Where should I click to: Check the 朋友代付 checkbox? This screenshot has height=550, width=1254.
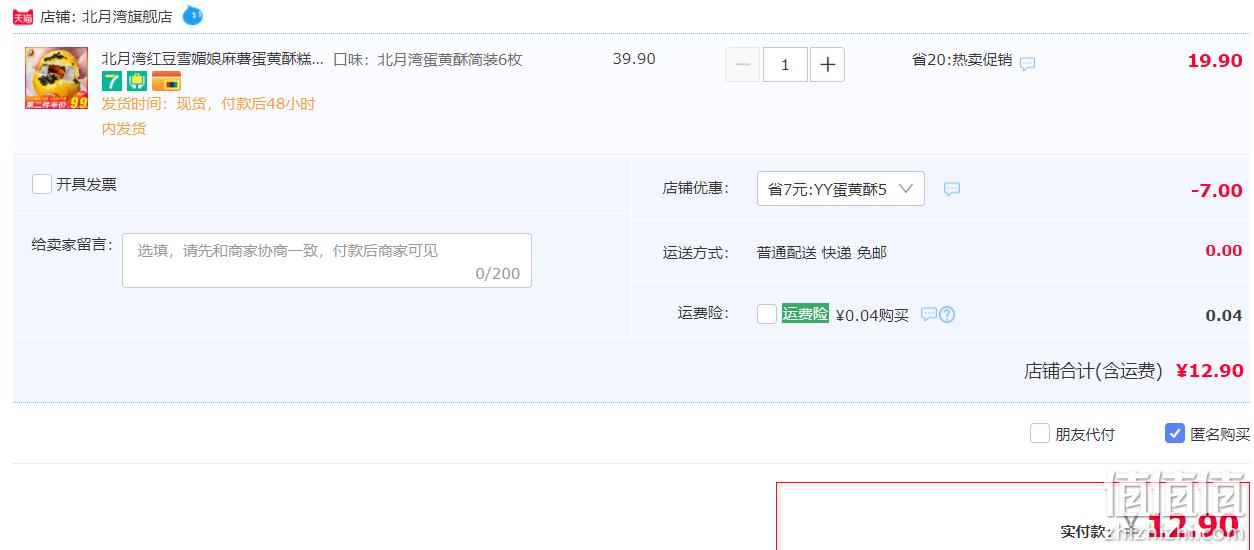pos(1040,433)
